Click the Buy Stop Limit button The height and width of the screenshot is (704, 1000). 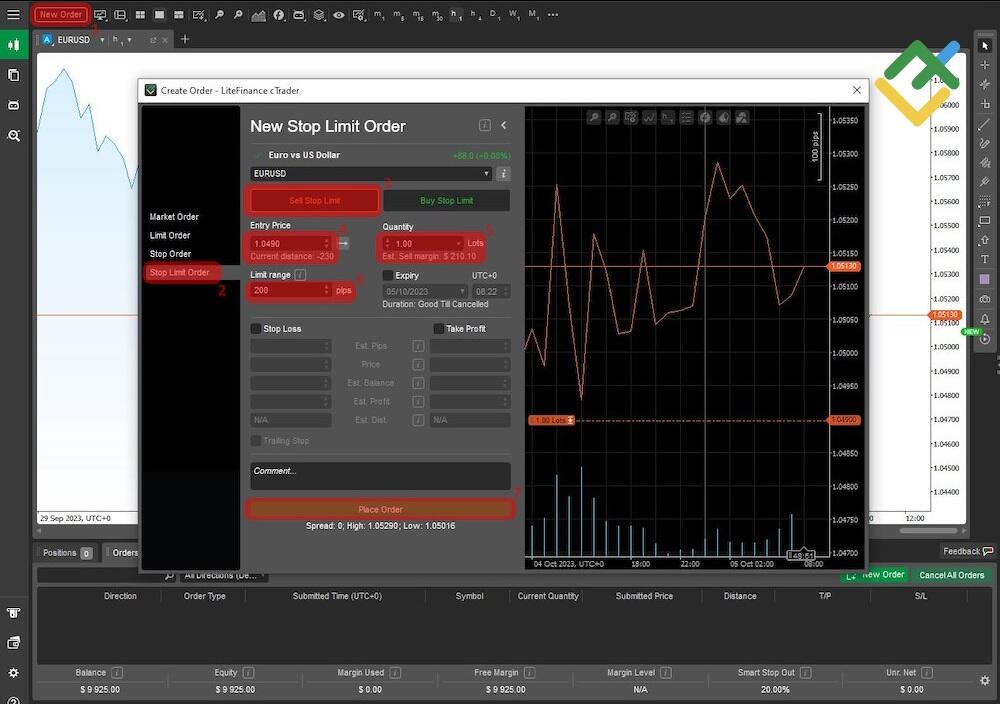446,200
